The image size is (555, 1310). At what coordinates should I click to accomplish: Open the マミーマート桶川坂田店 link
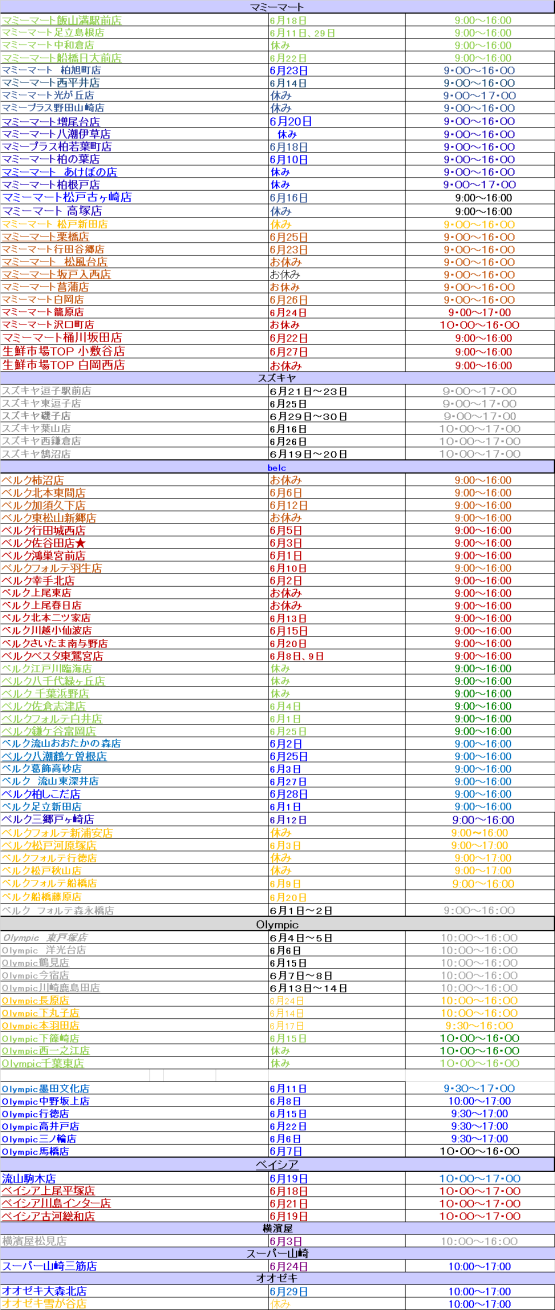click(62, 338)
